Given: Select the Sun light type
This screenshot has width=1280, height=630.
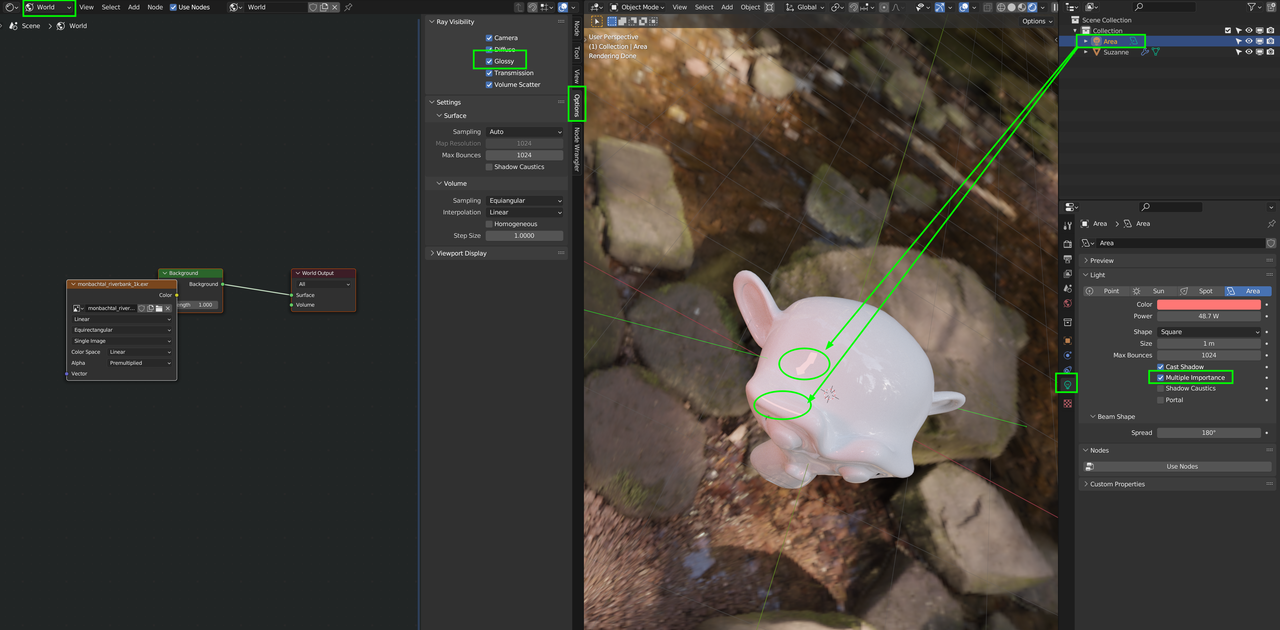Looking at the screenshot, I should pyautogui.click(x=1152, y=291).
